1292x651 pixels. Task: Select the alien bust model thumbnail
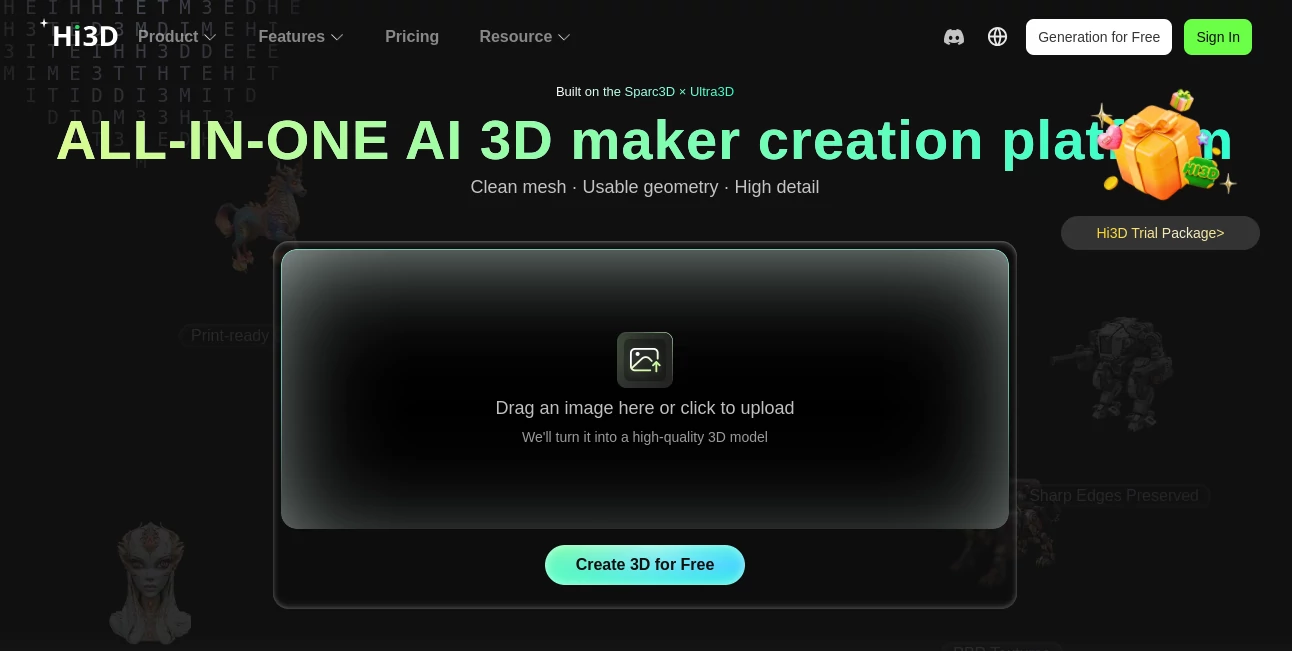pyautogui.click(x=150, y=583)
